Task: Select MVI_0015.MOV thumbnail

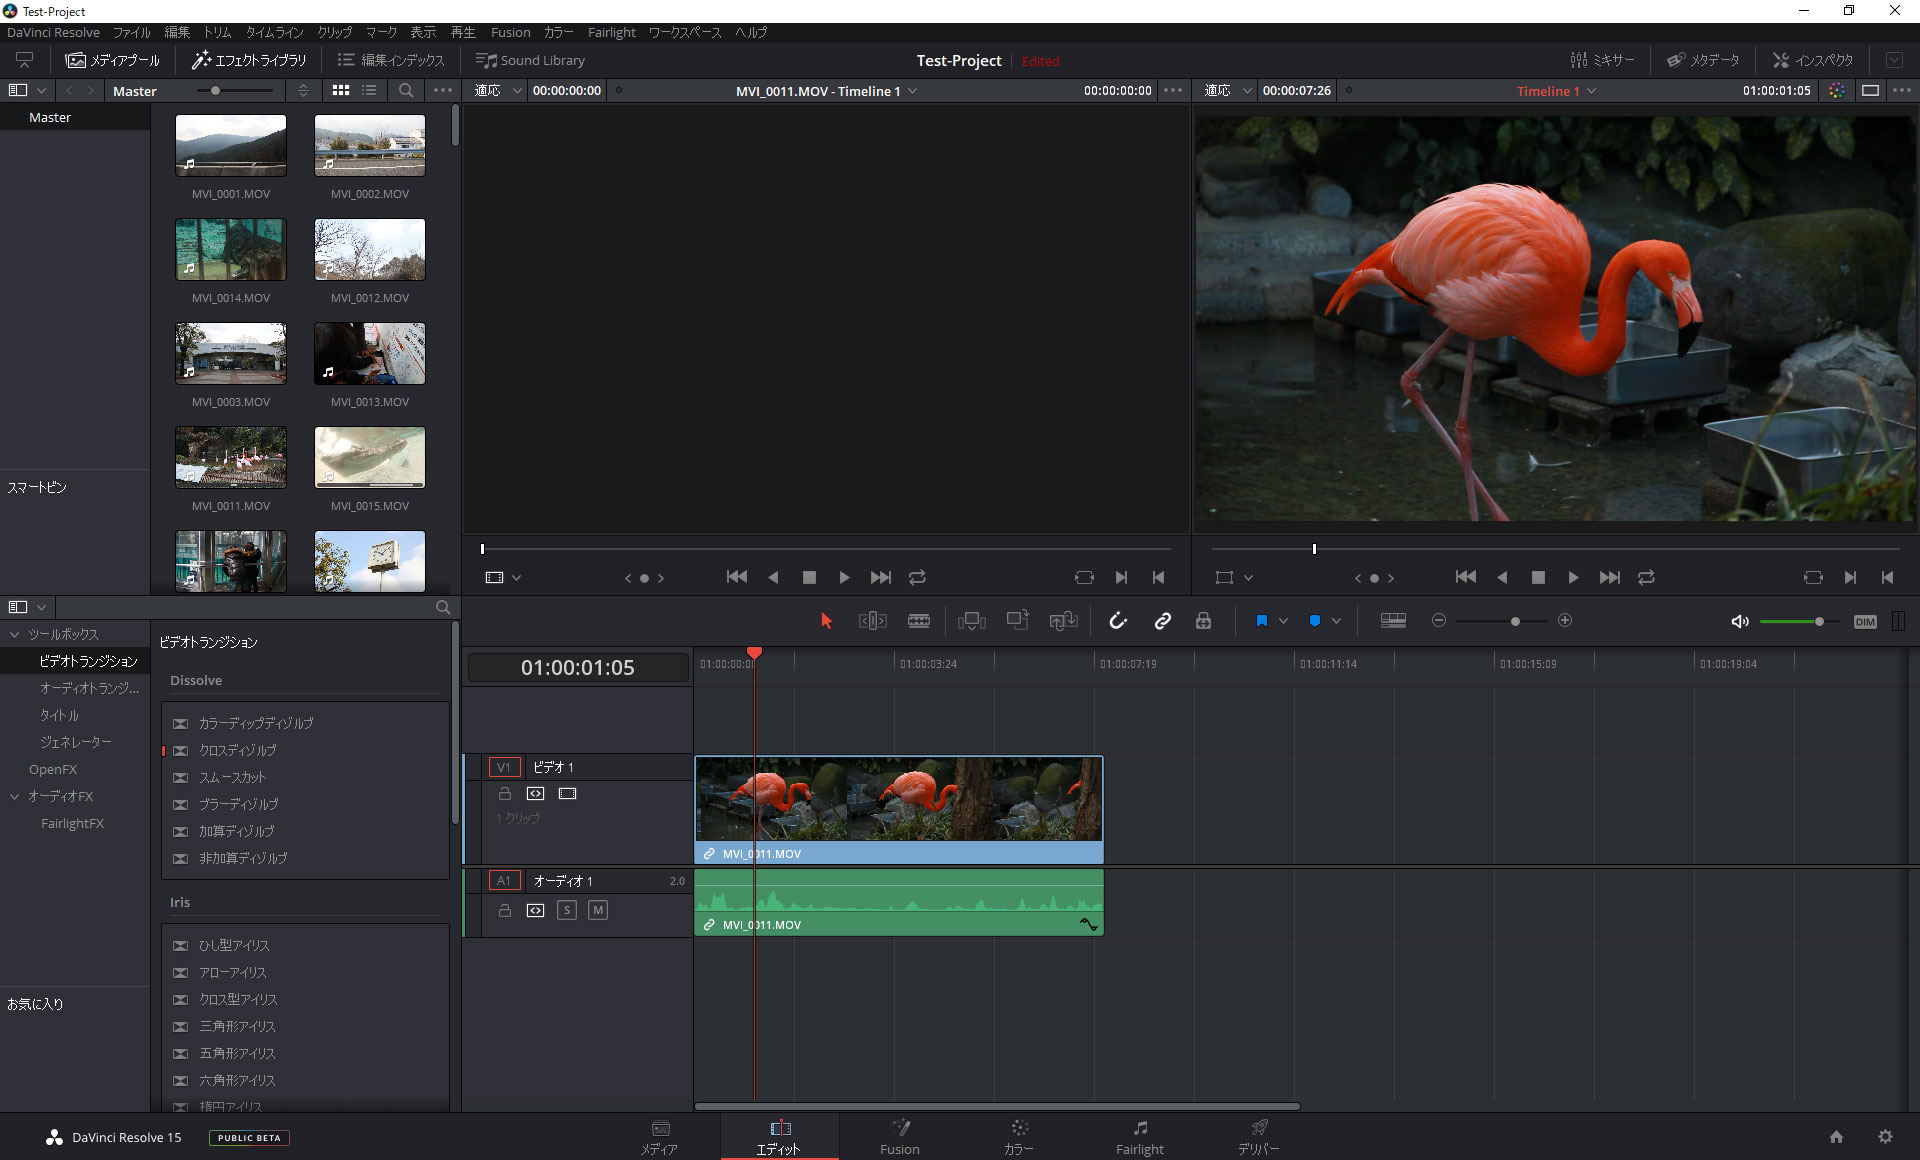Action: 370,458
